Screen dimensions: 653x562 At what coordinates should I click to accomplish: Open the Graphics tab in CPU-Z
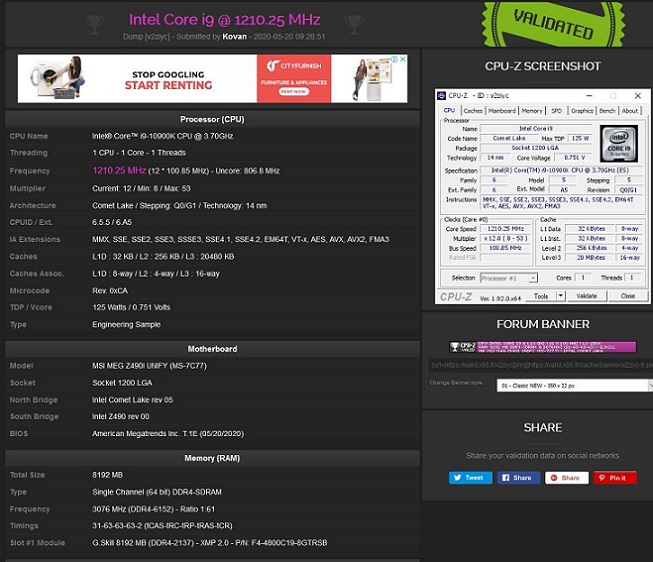(582, 111)
